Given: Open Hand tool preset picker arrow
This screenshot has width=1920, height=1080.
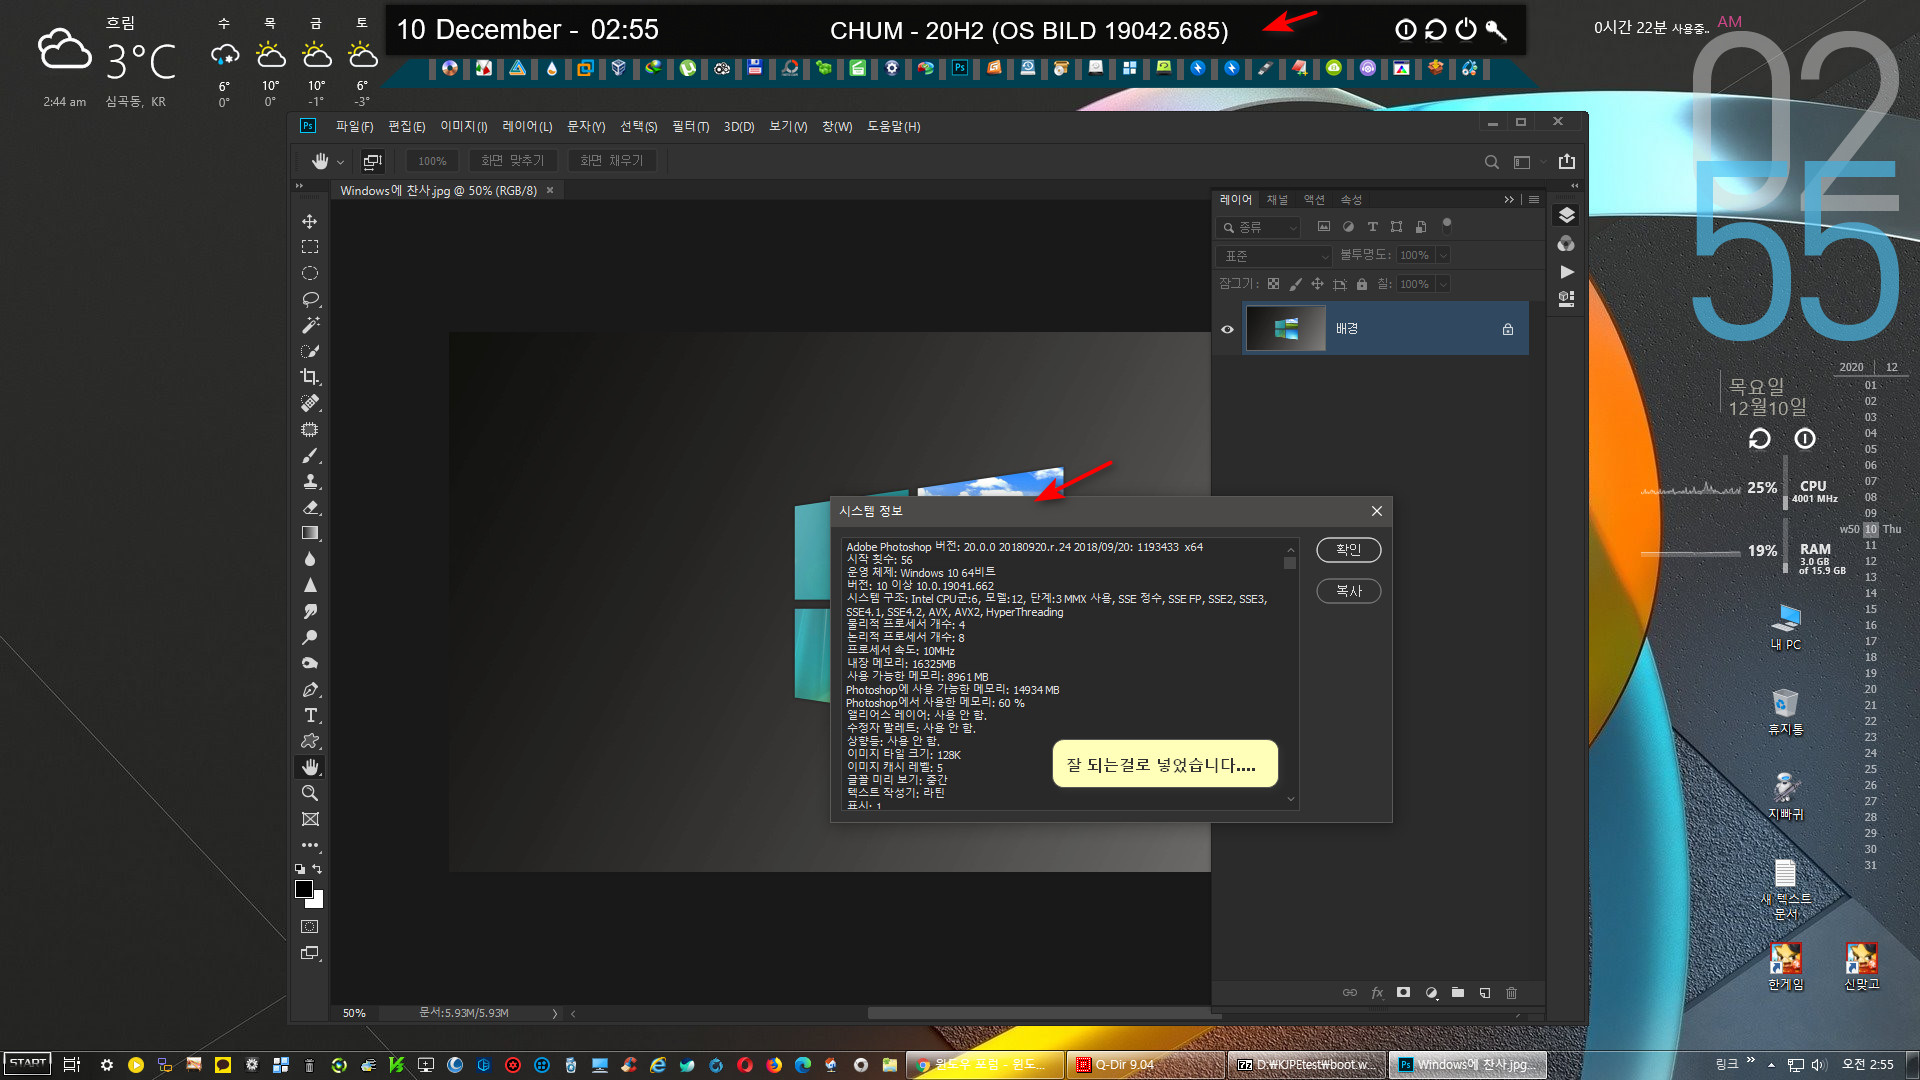Looking at the screenshot, I should click(340, 162).
